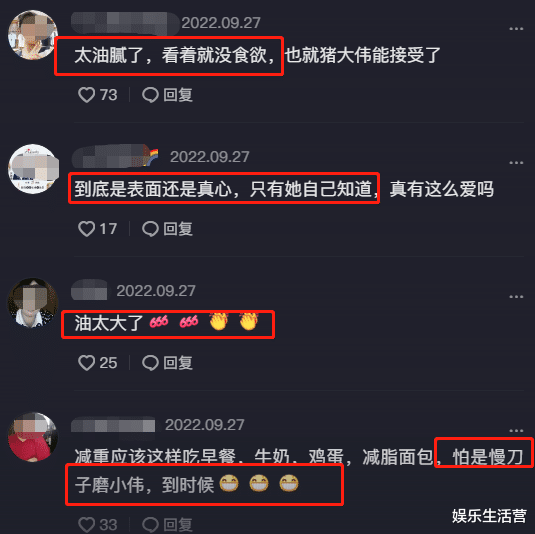Like the comment with 33 likes
Image resolution: width=535 pixels, height=534 pixels.
[86, 524]
